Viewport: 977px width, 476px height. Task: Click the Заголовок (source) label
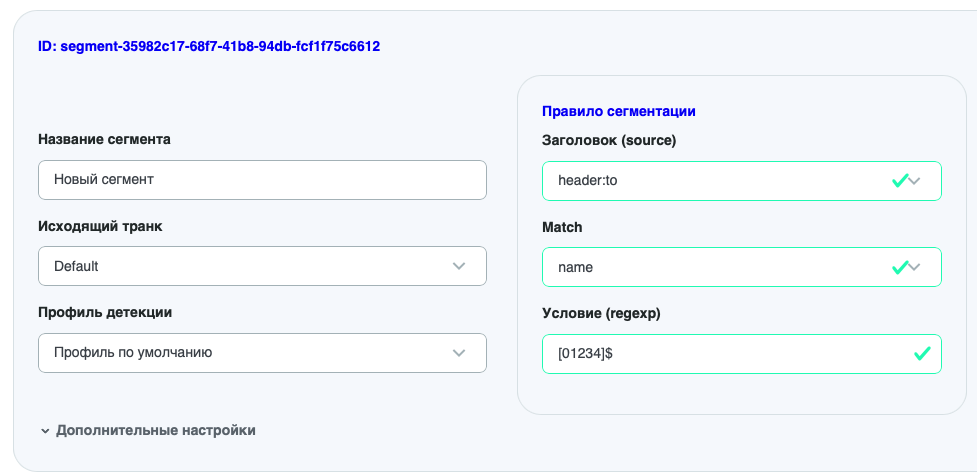point(609,141)
